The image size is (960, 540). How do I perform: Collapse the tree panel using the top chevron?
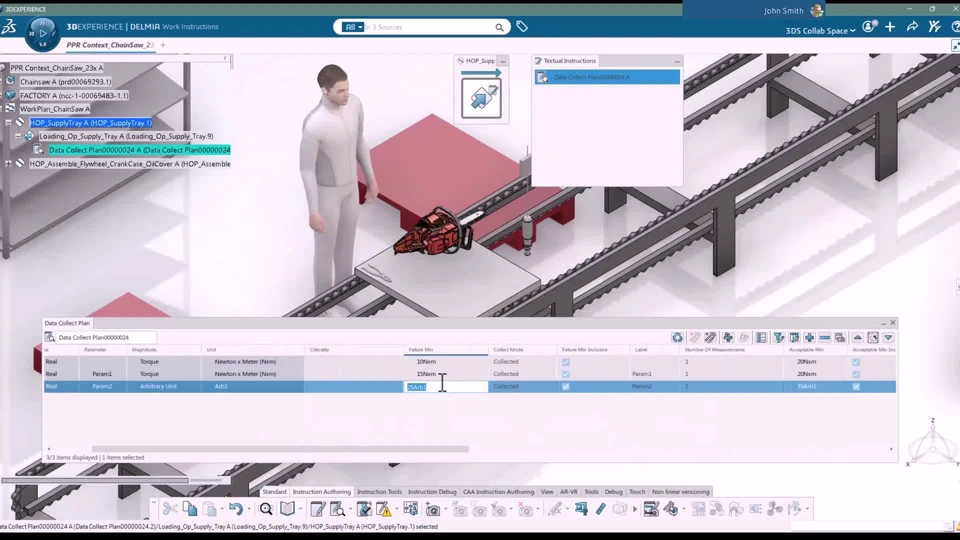click(x=225, y=58)
